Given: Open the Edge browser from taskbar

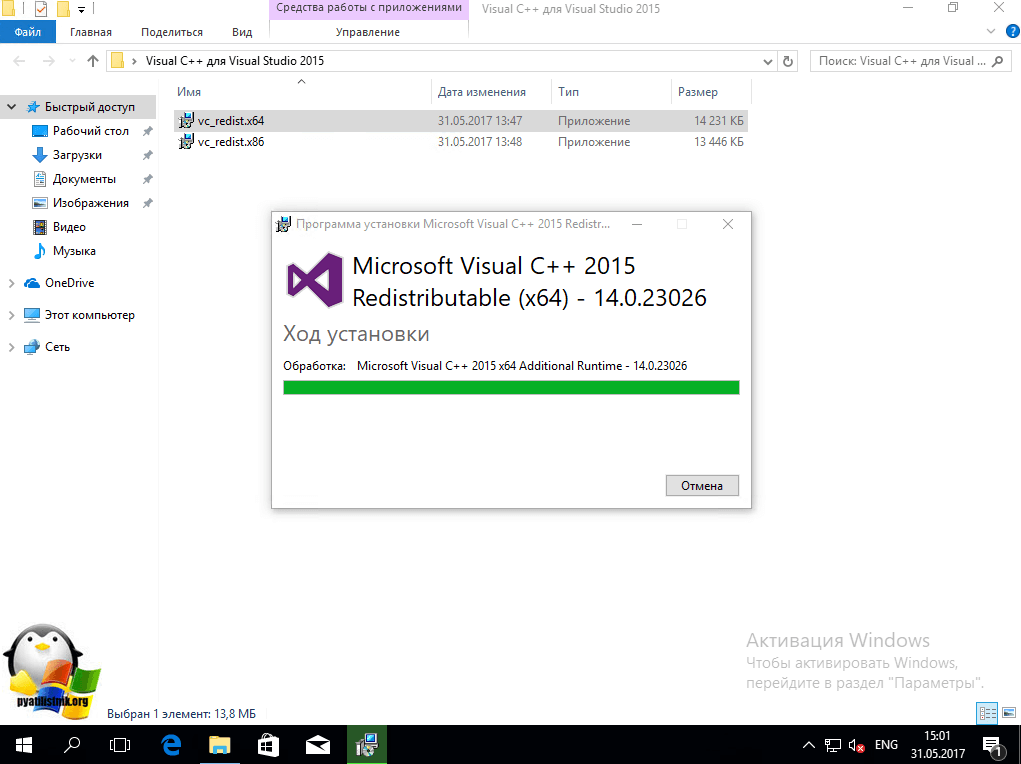Looking at the screenshot, I should pyautogui.click(x=171, y=745).
